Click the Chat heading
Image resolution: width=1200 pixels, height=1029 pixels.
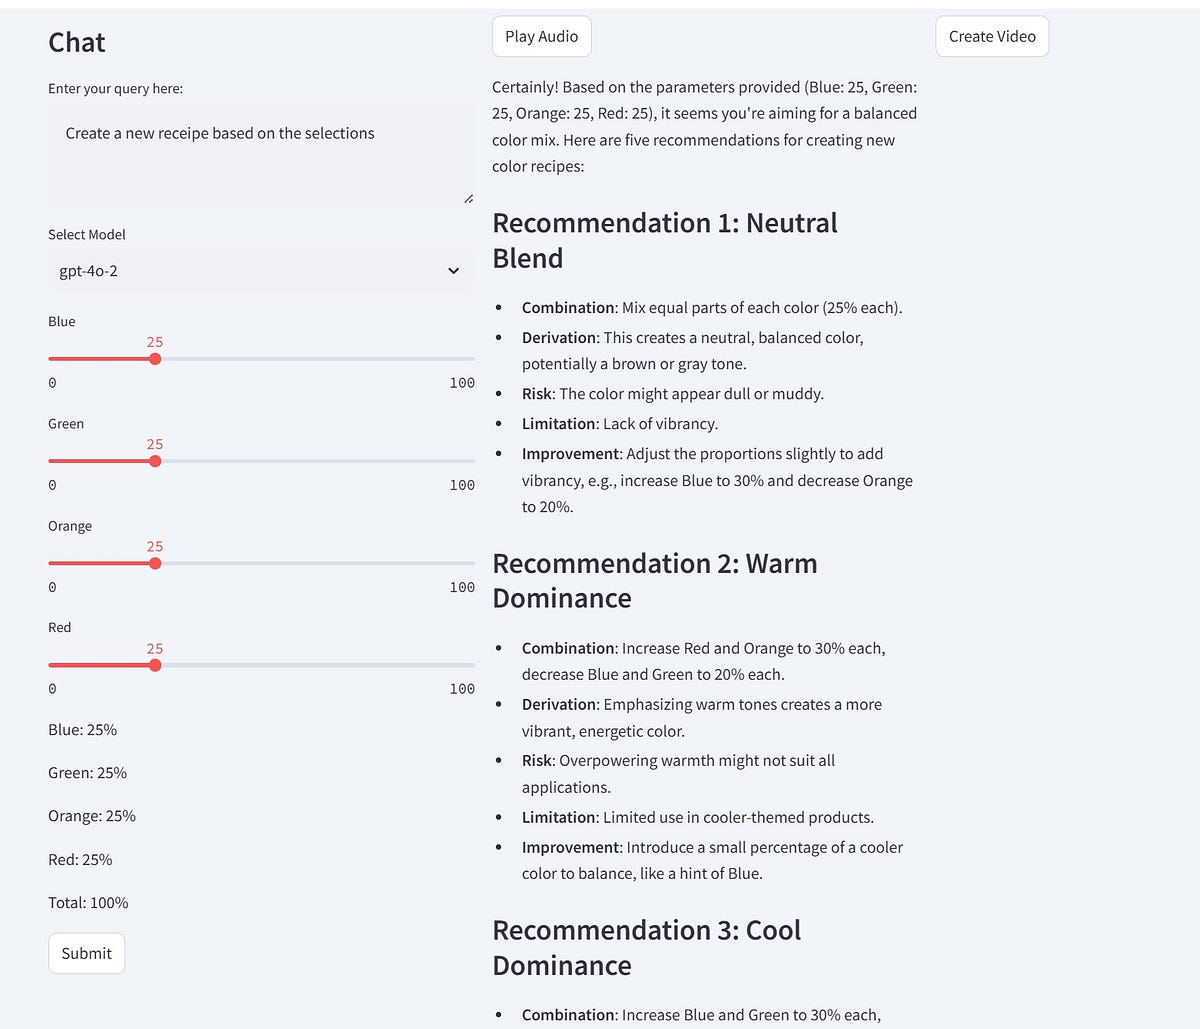tap(76, 42)
